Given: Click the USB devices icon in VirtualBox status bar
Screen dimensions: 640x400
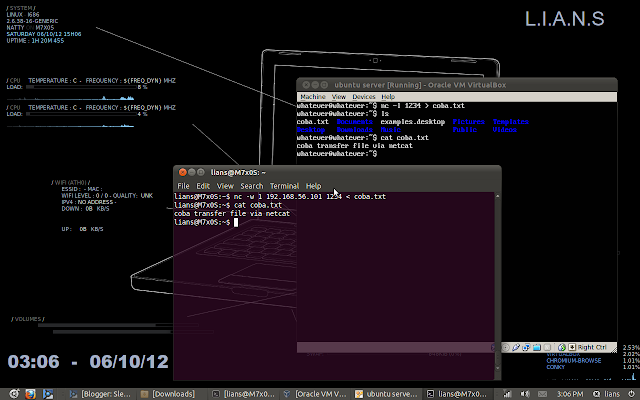Looking at the screenshot, I should (x=516, y=347).
